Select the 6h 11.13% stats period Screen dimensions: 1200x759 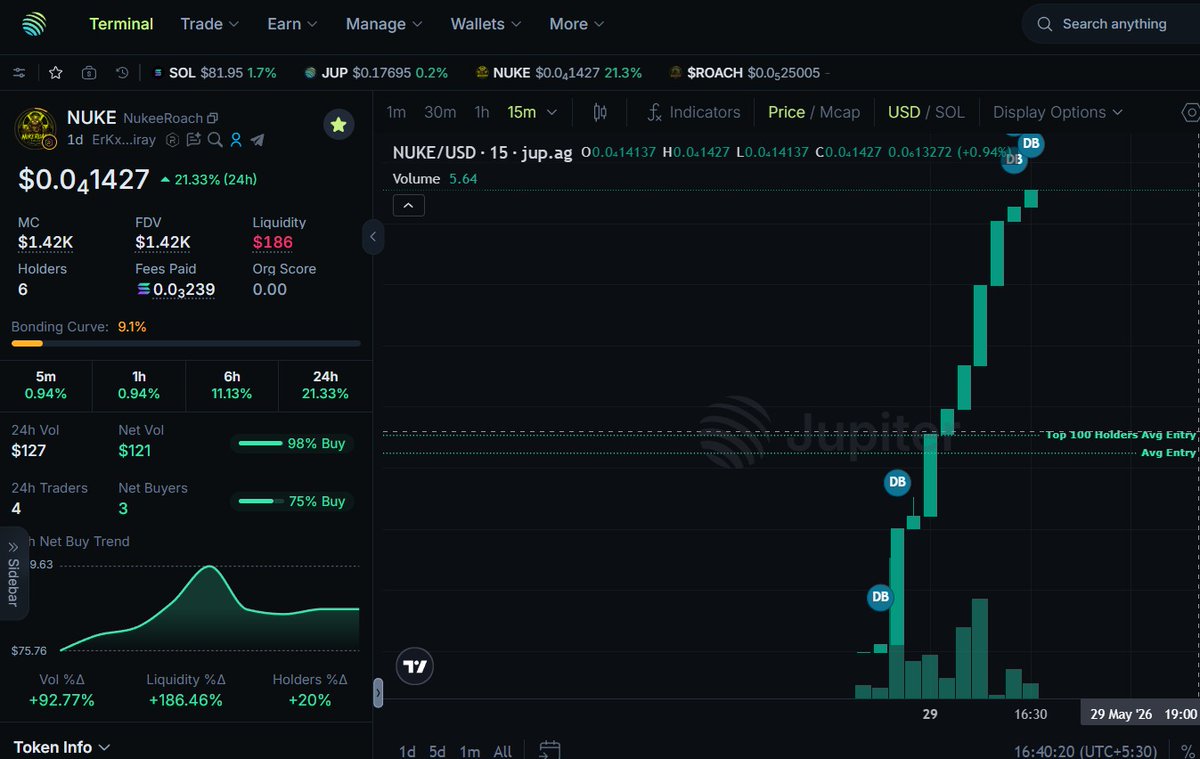coord(232,385)
